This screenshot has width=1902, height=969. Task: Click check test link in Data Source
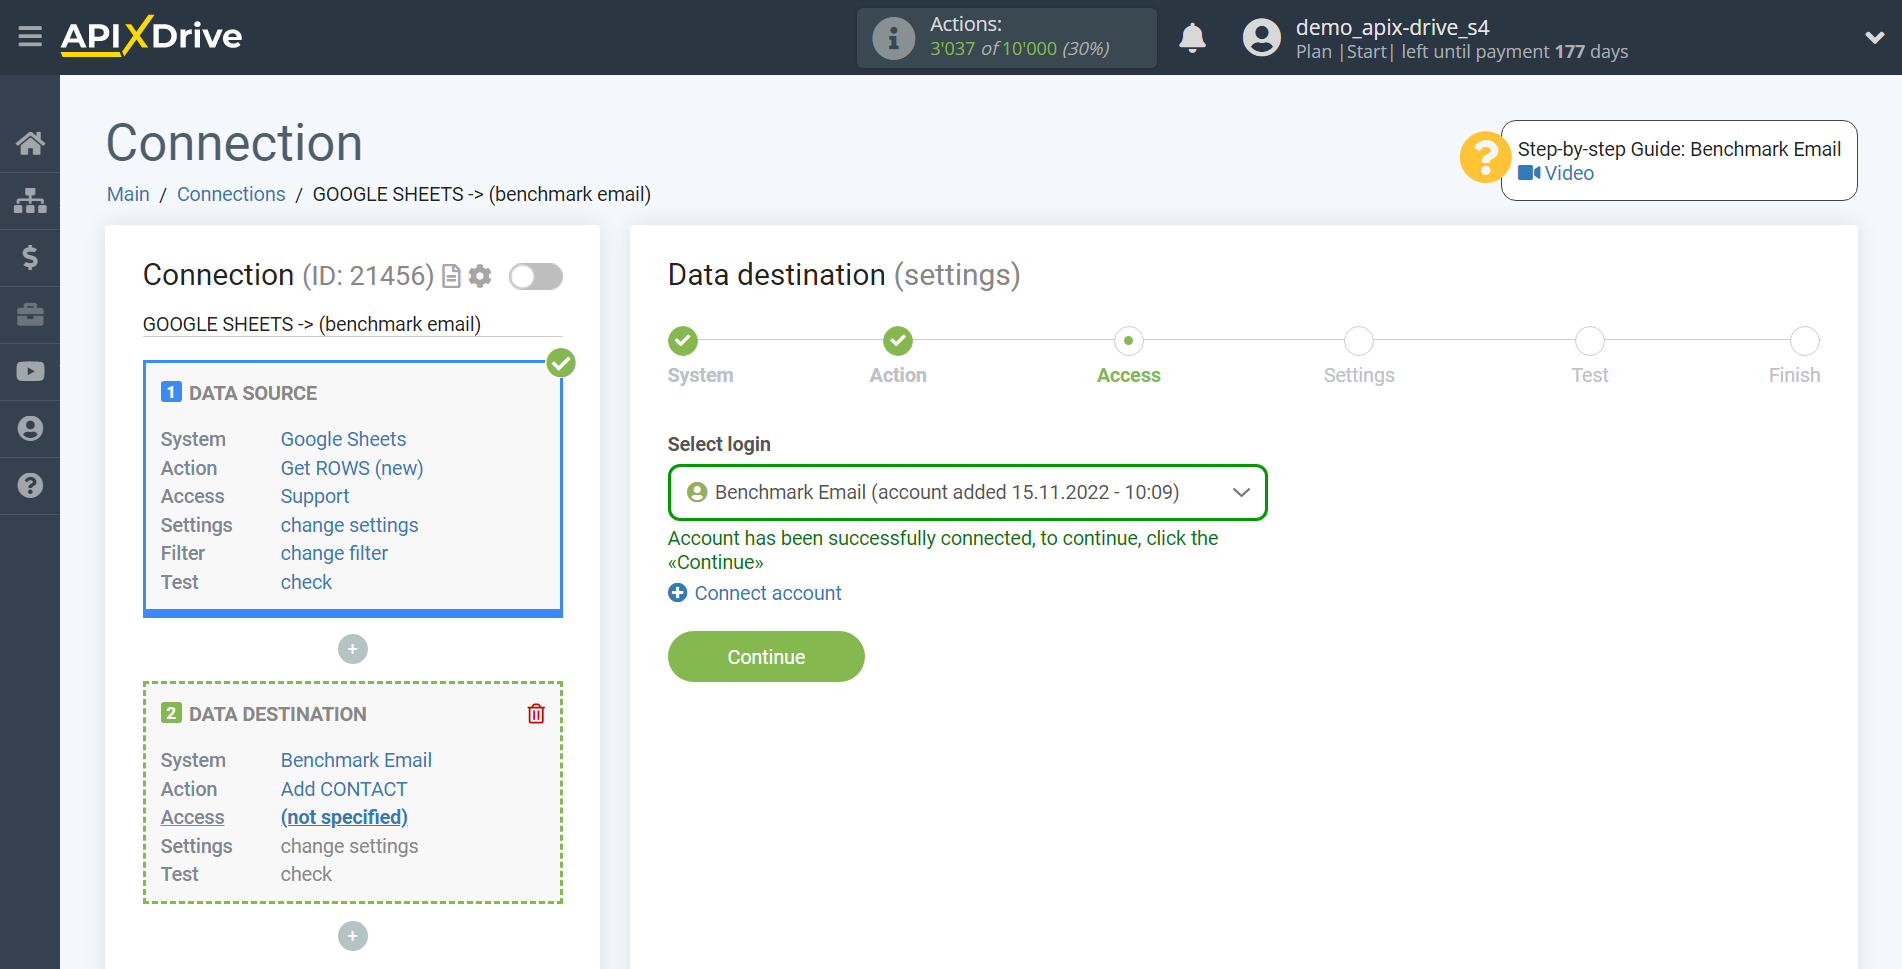[306, 582]
